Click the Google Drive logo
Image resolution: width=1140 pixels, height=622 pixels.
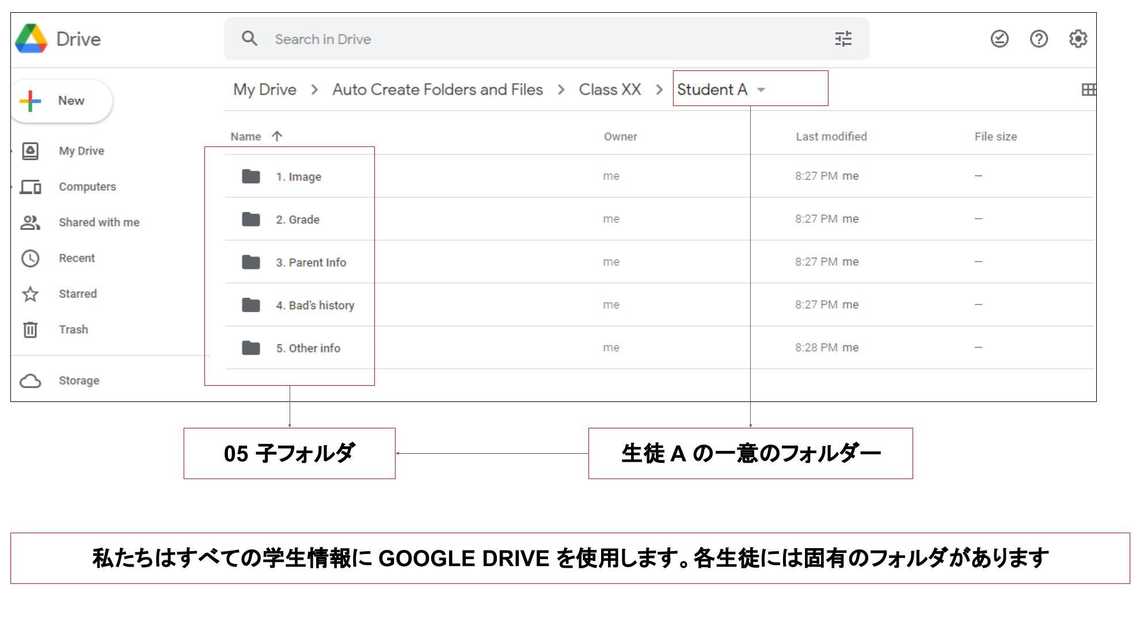32,39
